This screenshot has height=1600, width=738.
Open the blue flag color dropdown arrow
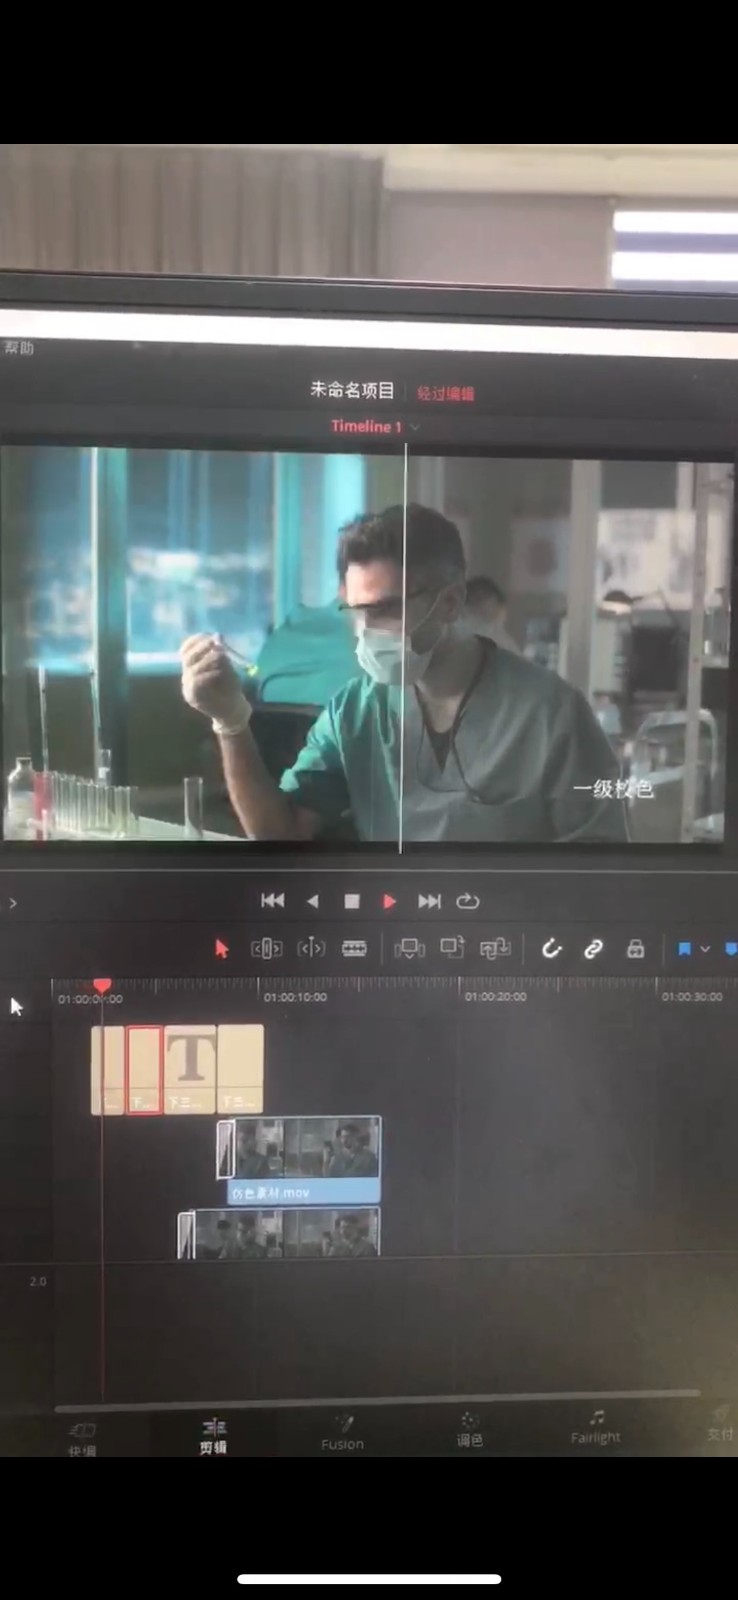coord(705,949)
